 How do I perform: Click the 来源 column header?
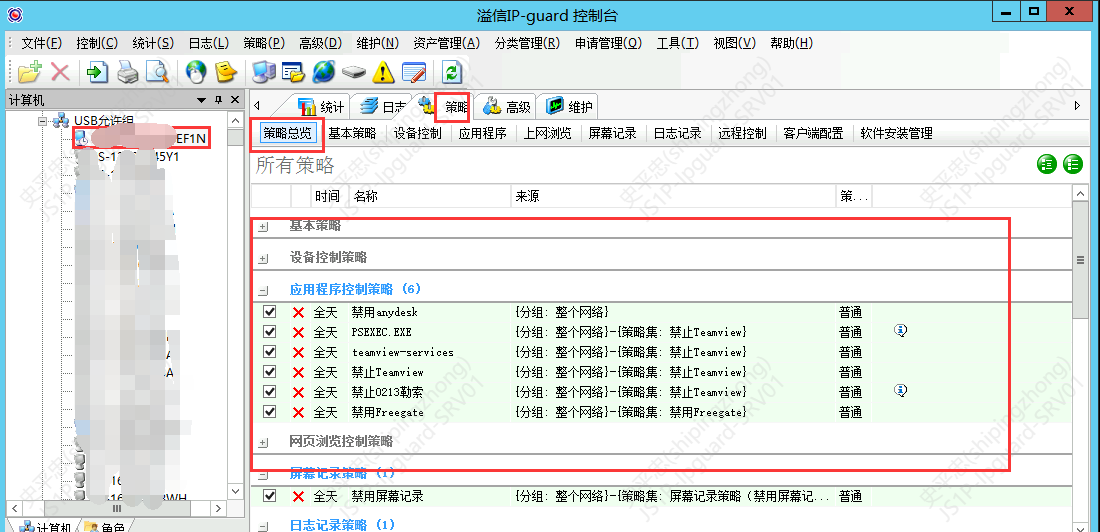click(x=672, y=197)
